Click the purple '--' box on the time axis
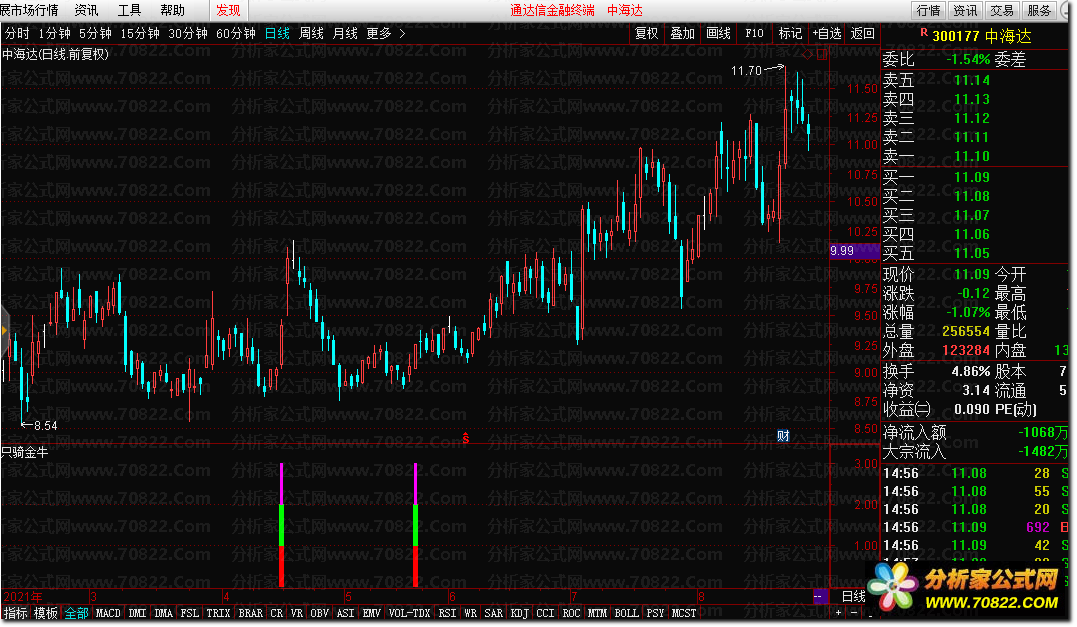1077x627 pixels. pyautogui.click(x=820, y=596)
